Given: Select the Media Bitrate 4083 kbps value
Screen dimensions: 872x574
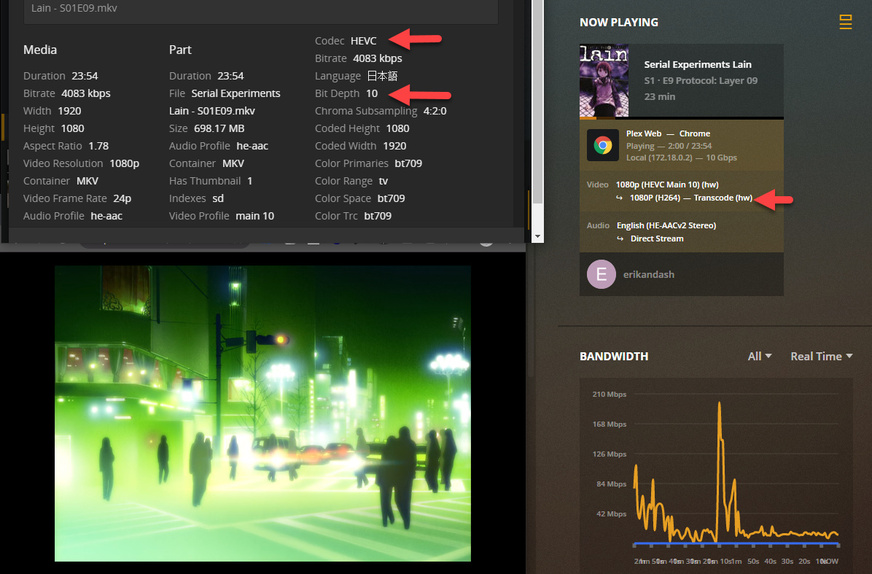Looking at the screenshot, I should [x=86, y=93].
